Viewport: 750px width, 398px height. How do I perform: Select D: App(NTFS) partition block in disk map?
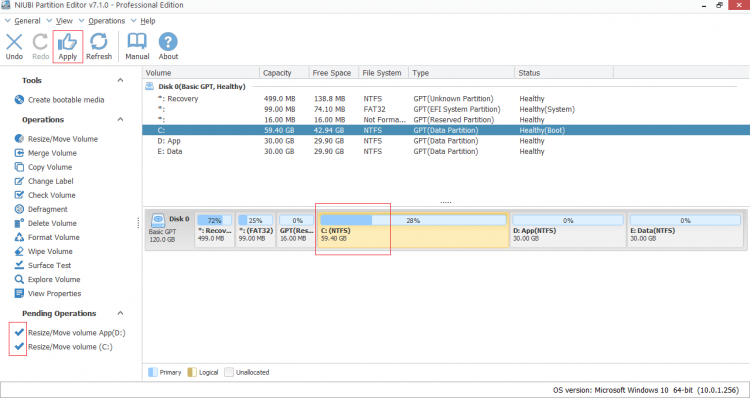tap(568, 230)
